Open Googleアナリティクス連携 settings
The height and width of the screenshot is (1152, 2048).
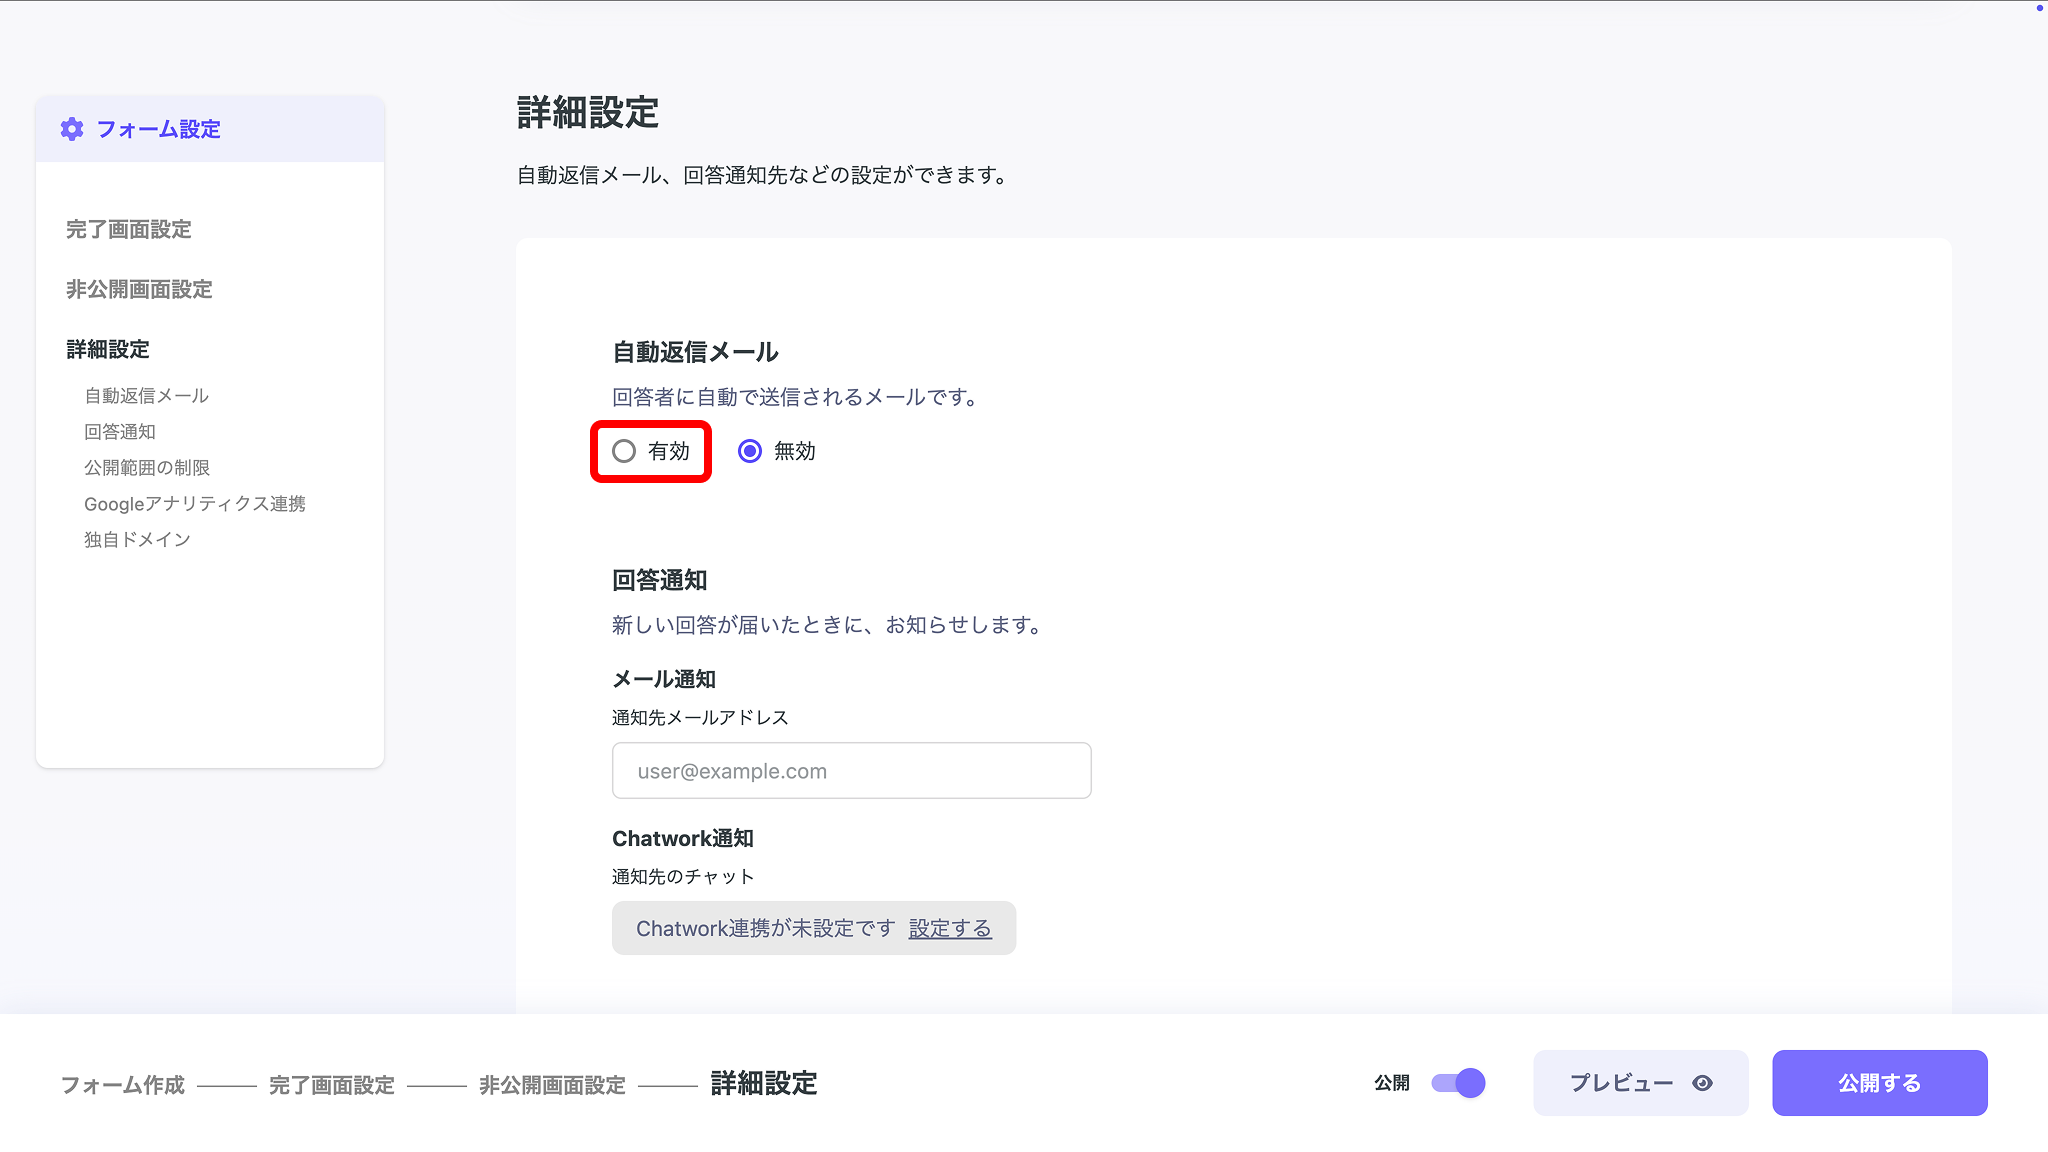pyautogui.click(x=196, y=503)
